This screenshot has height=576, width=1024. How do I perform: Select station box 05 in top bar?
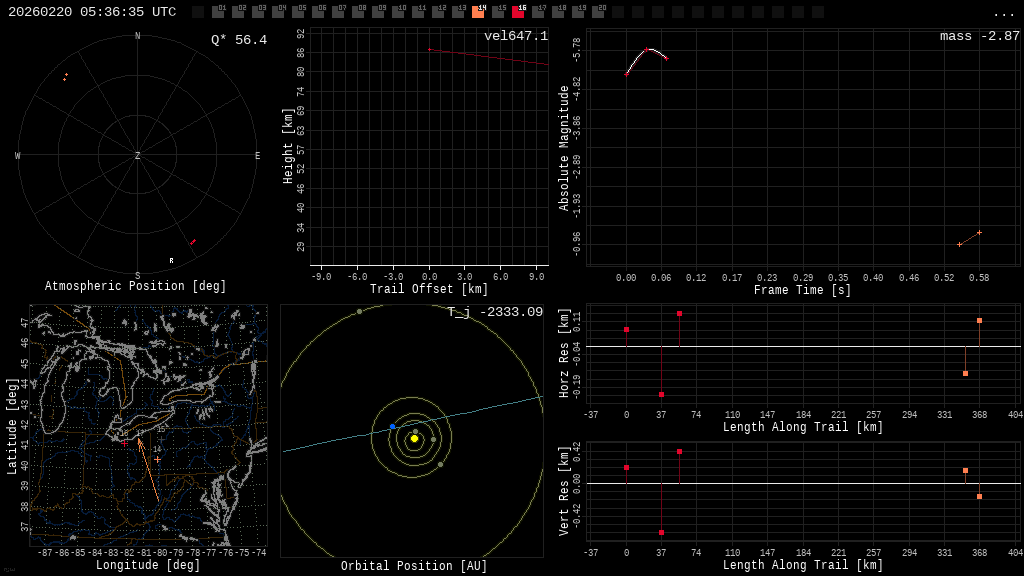tap(298, 12)
